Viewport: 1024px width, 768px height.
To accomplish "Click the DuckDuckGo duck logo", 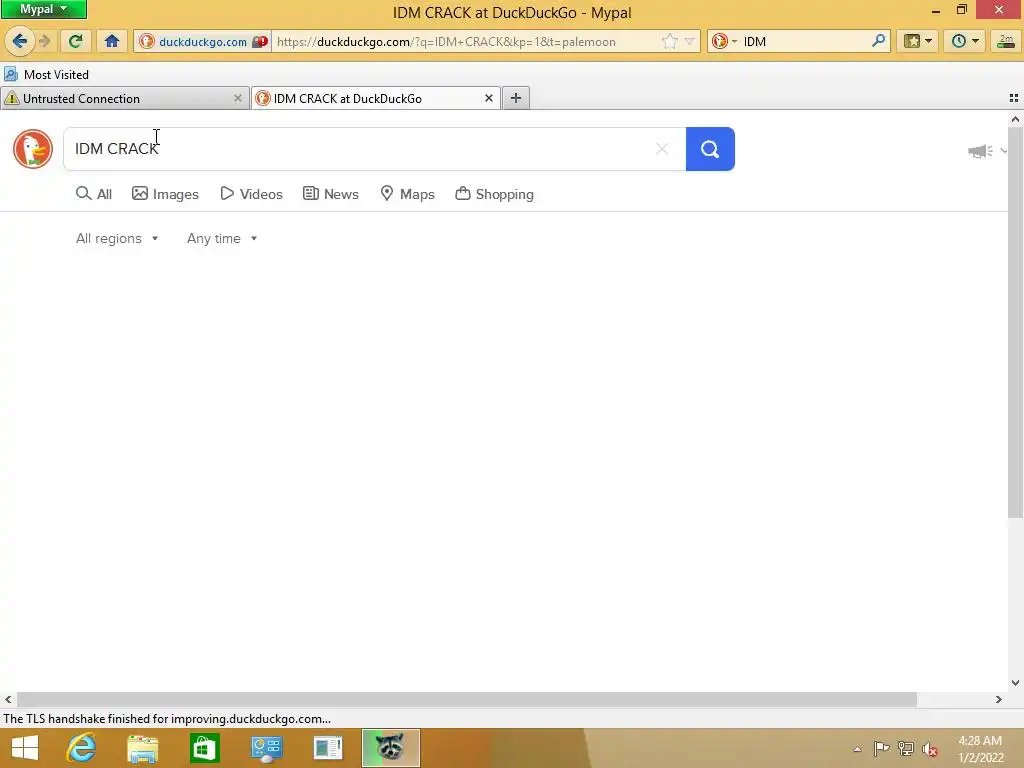I will click(x=33, y=149).
